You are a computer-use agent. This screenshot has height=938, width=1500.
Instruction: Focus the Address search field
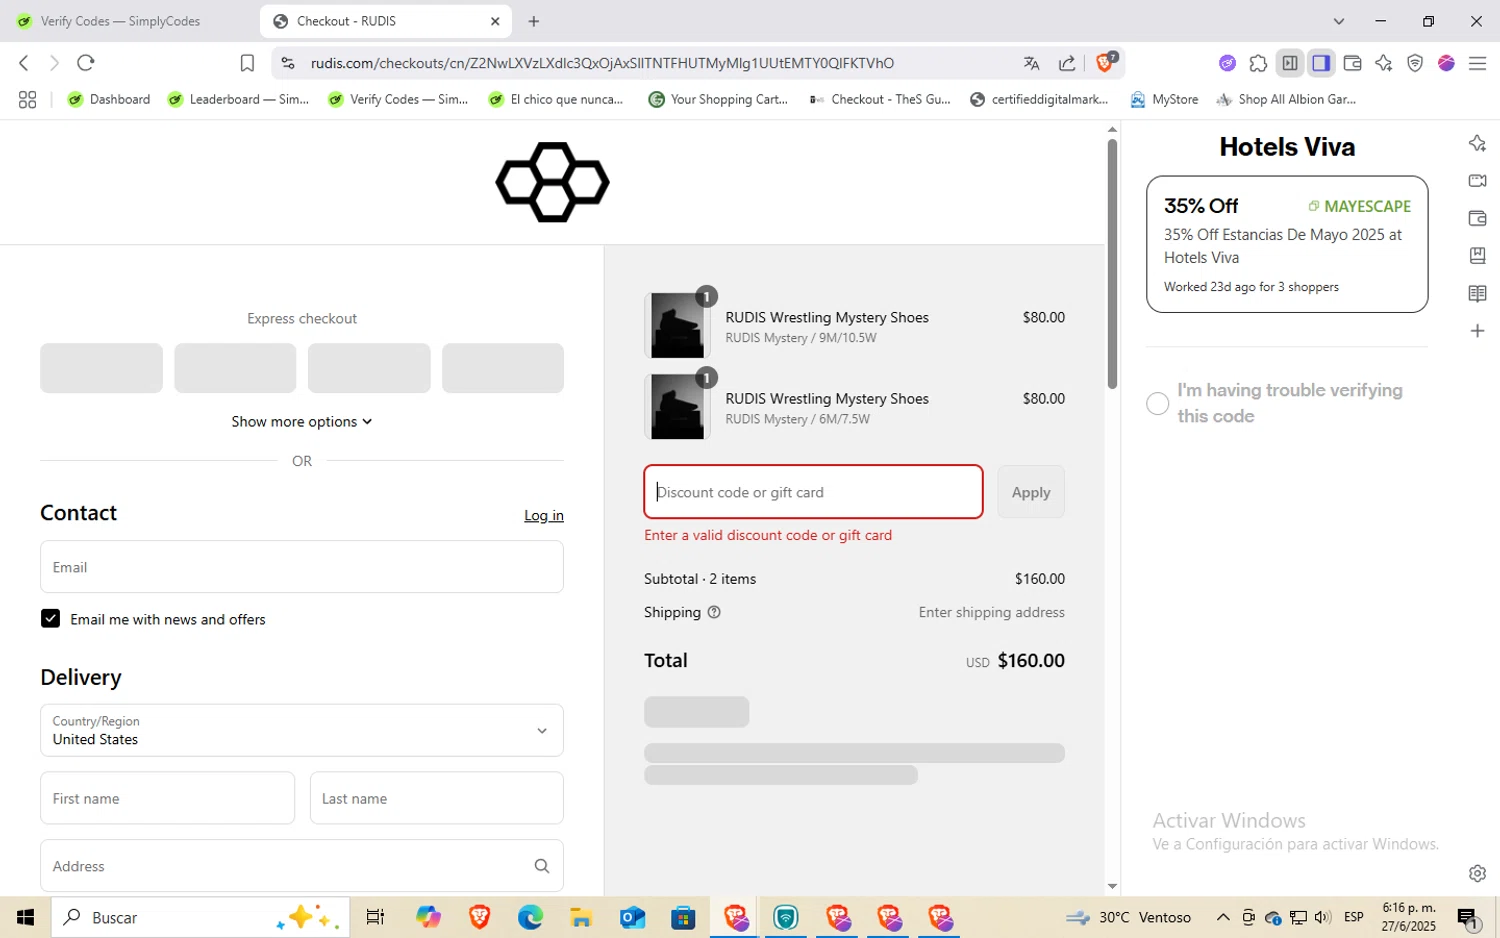pyautogui.click(x=302, y=865)
